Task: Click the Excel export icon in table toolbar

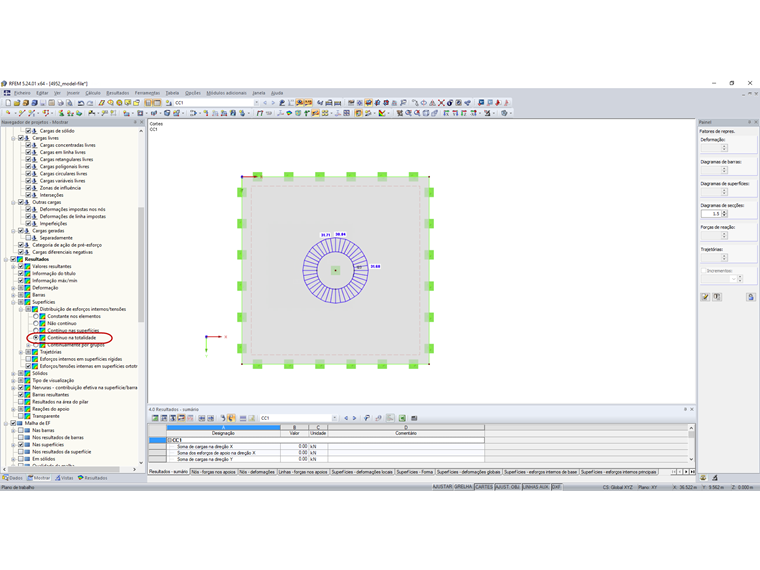Action: coord(402,418)
